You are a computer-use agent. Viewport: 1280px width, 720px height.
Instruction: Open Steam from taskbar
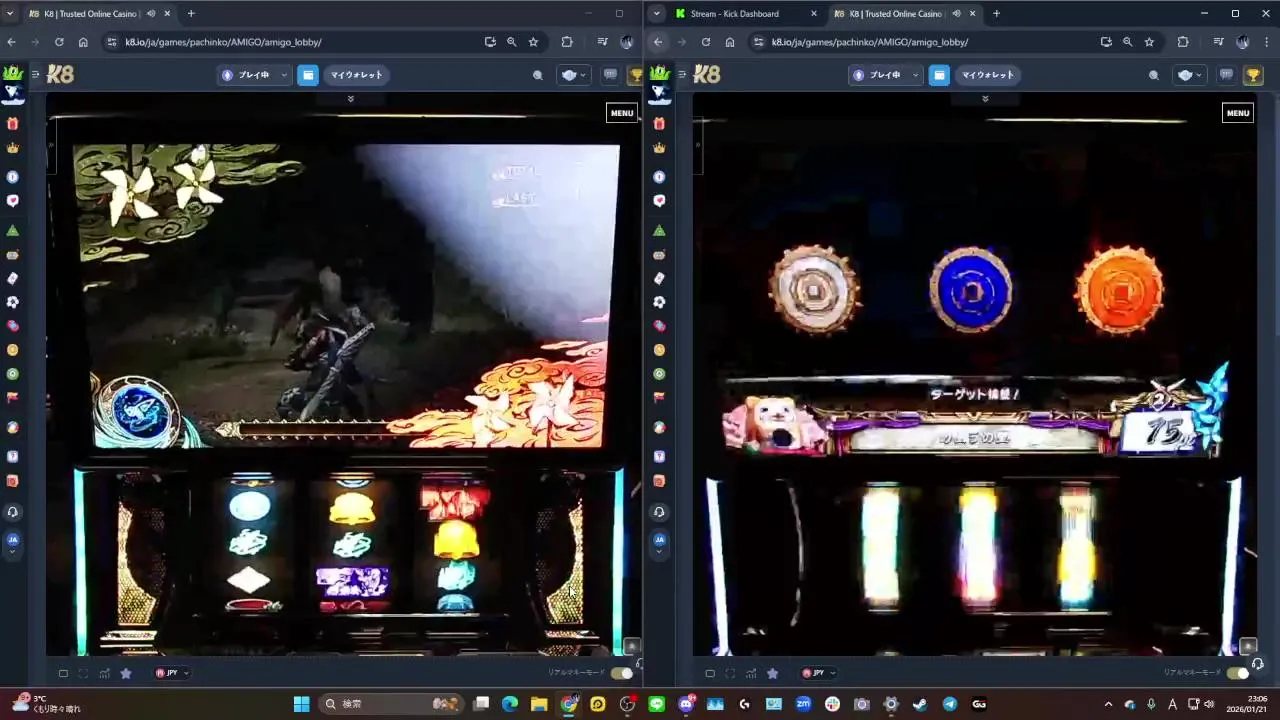tap(919, 704)
